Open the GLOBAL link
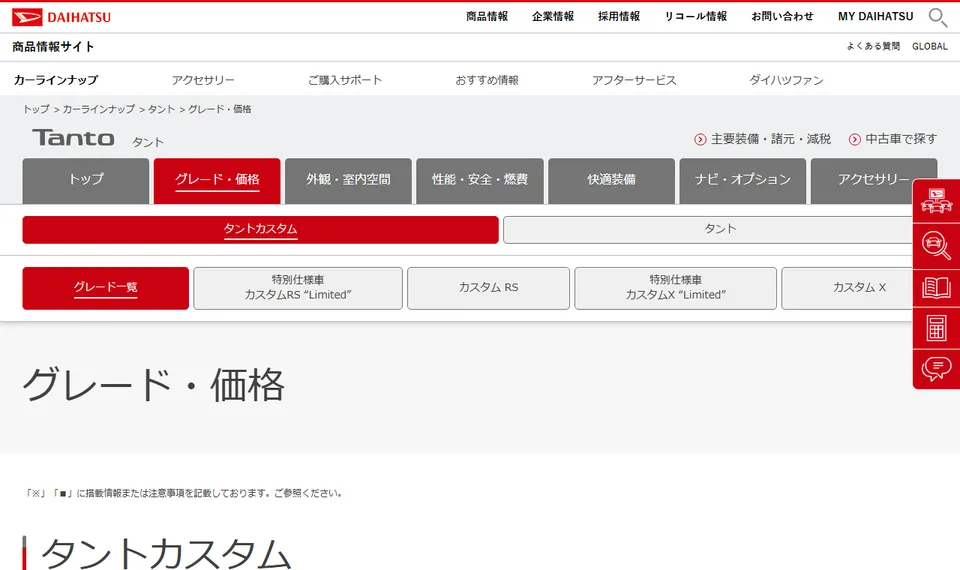 tap(929, 46)
